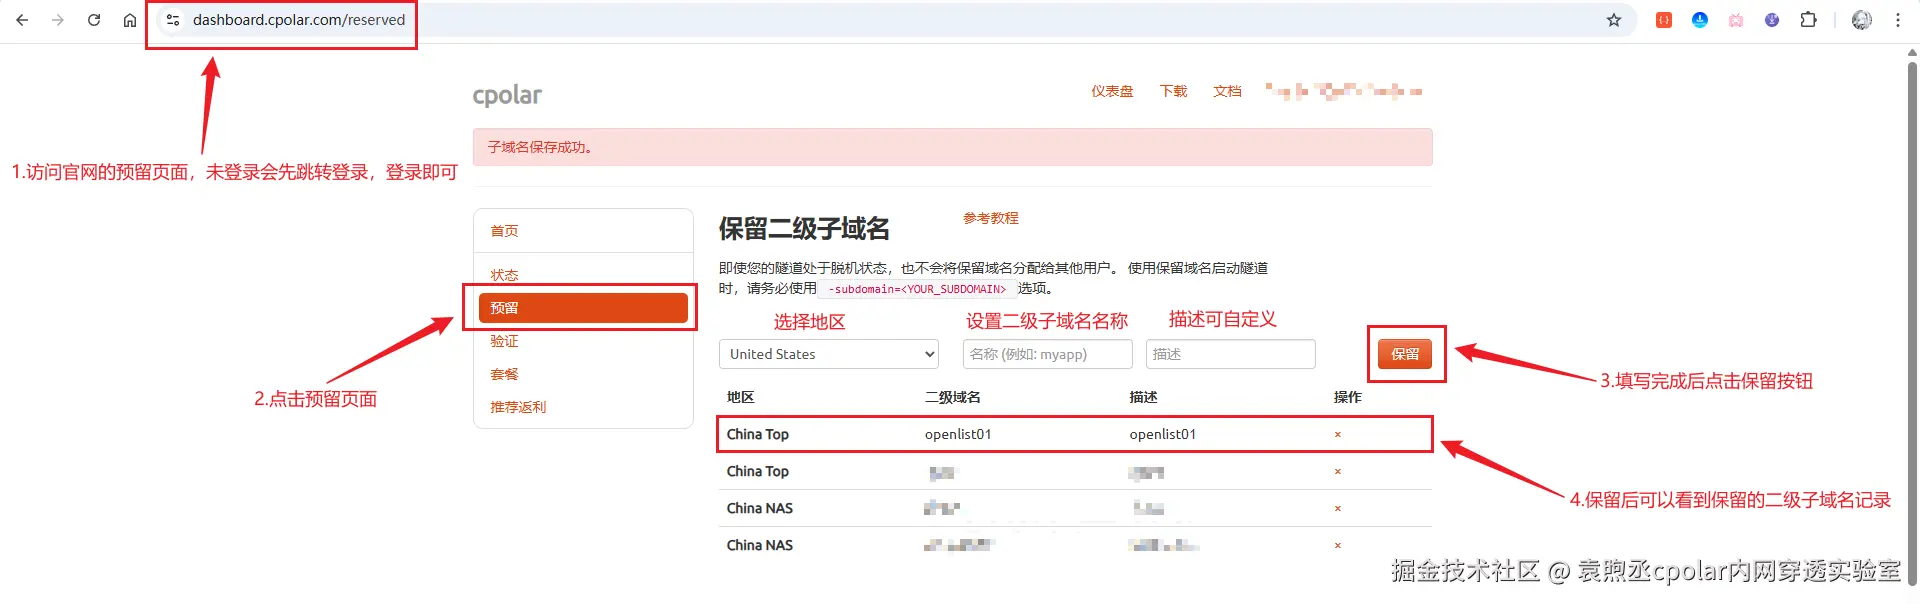
Task: Go forward in browser history
Action: pyautogui.click(x=58, y=20)
